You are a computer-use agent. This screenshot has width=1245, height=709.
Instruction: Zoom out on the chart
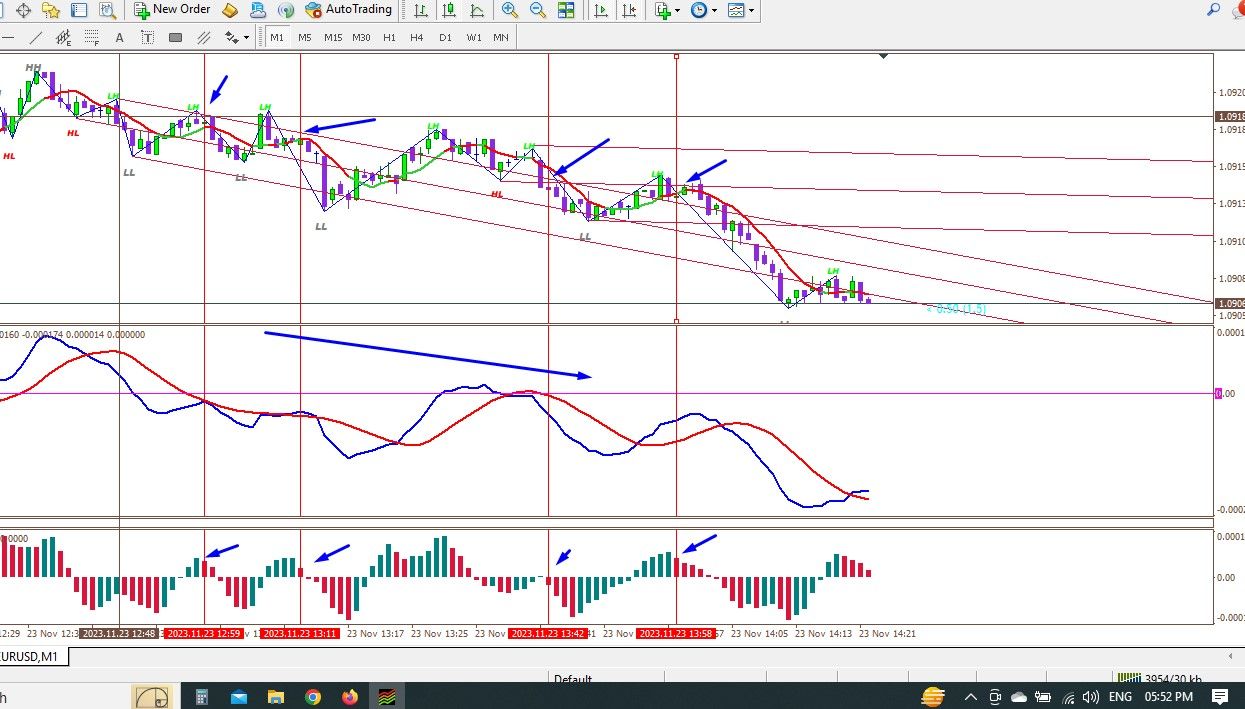(x=538, y=10)
